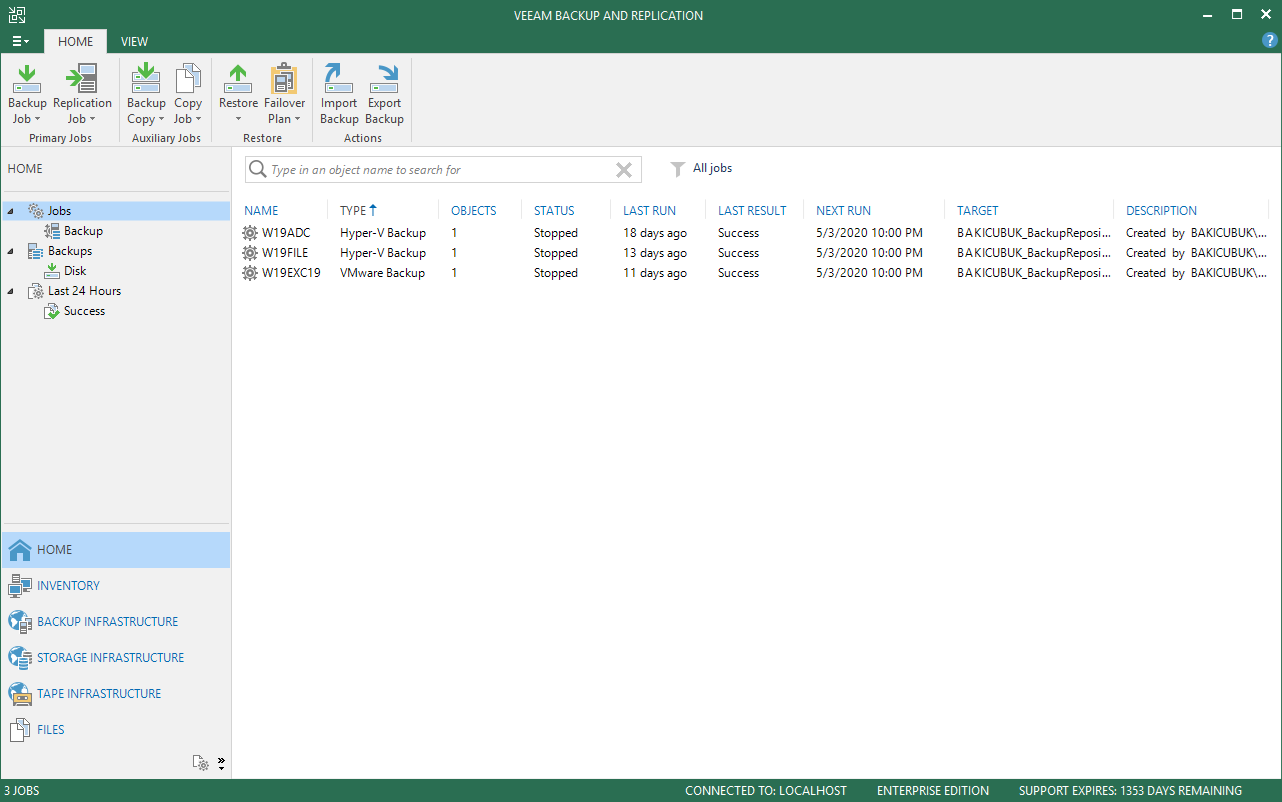Open the help question mark icon

pos(1270,41)
